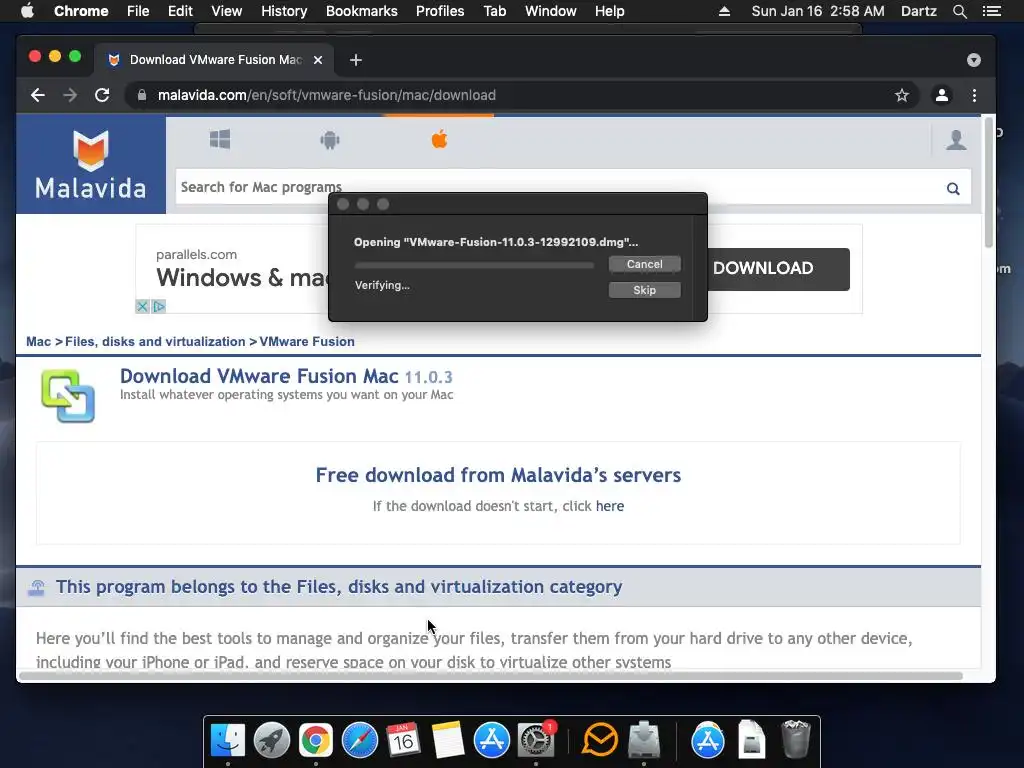Open Finder from the dock

coord(228,740)
